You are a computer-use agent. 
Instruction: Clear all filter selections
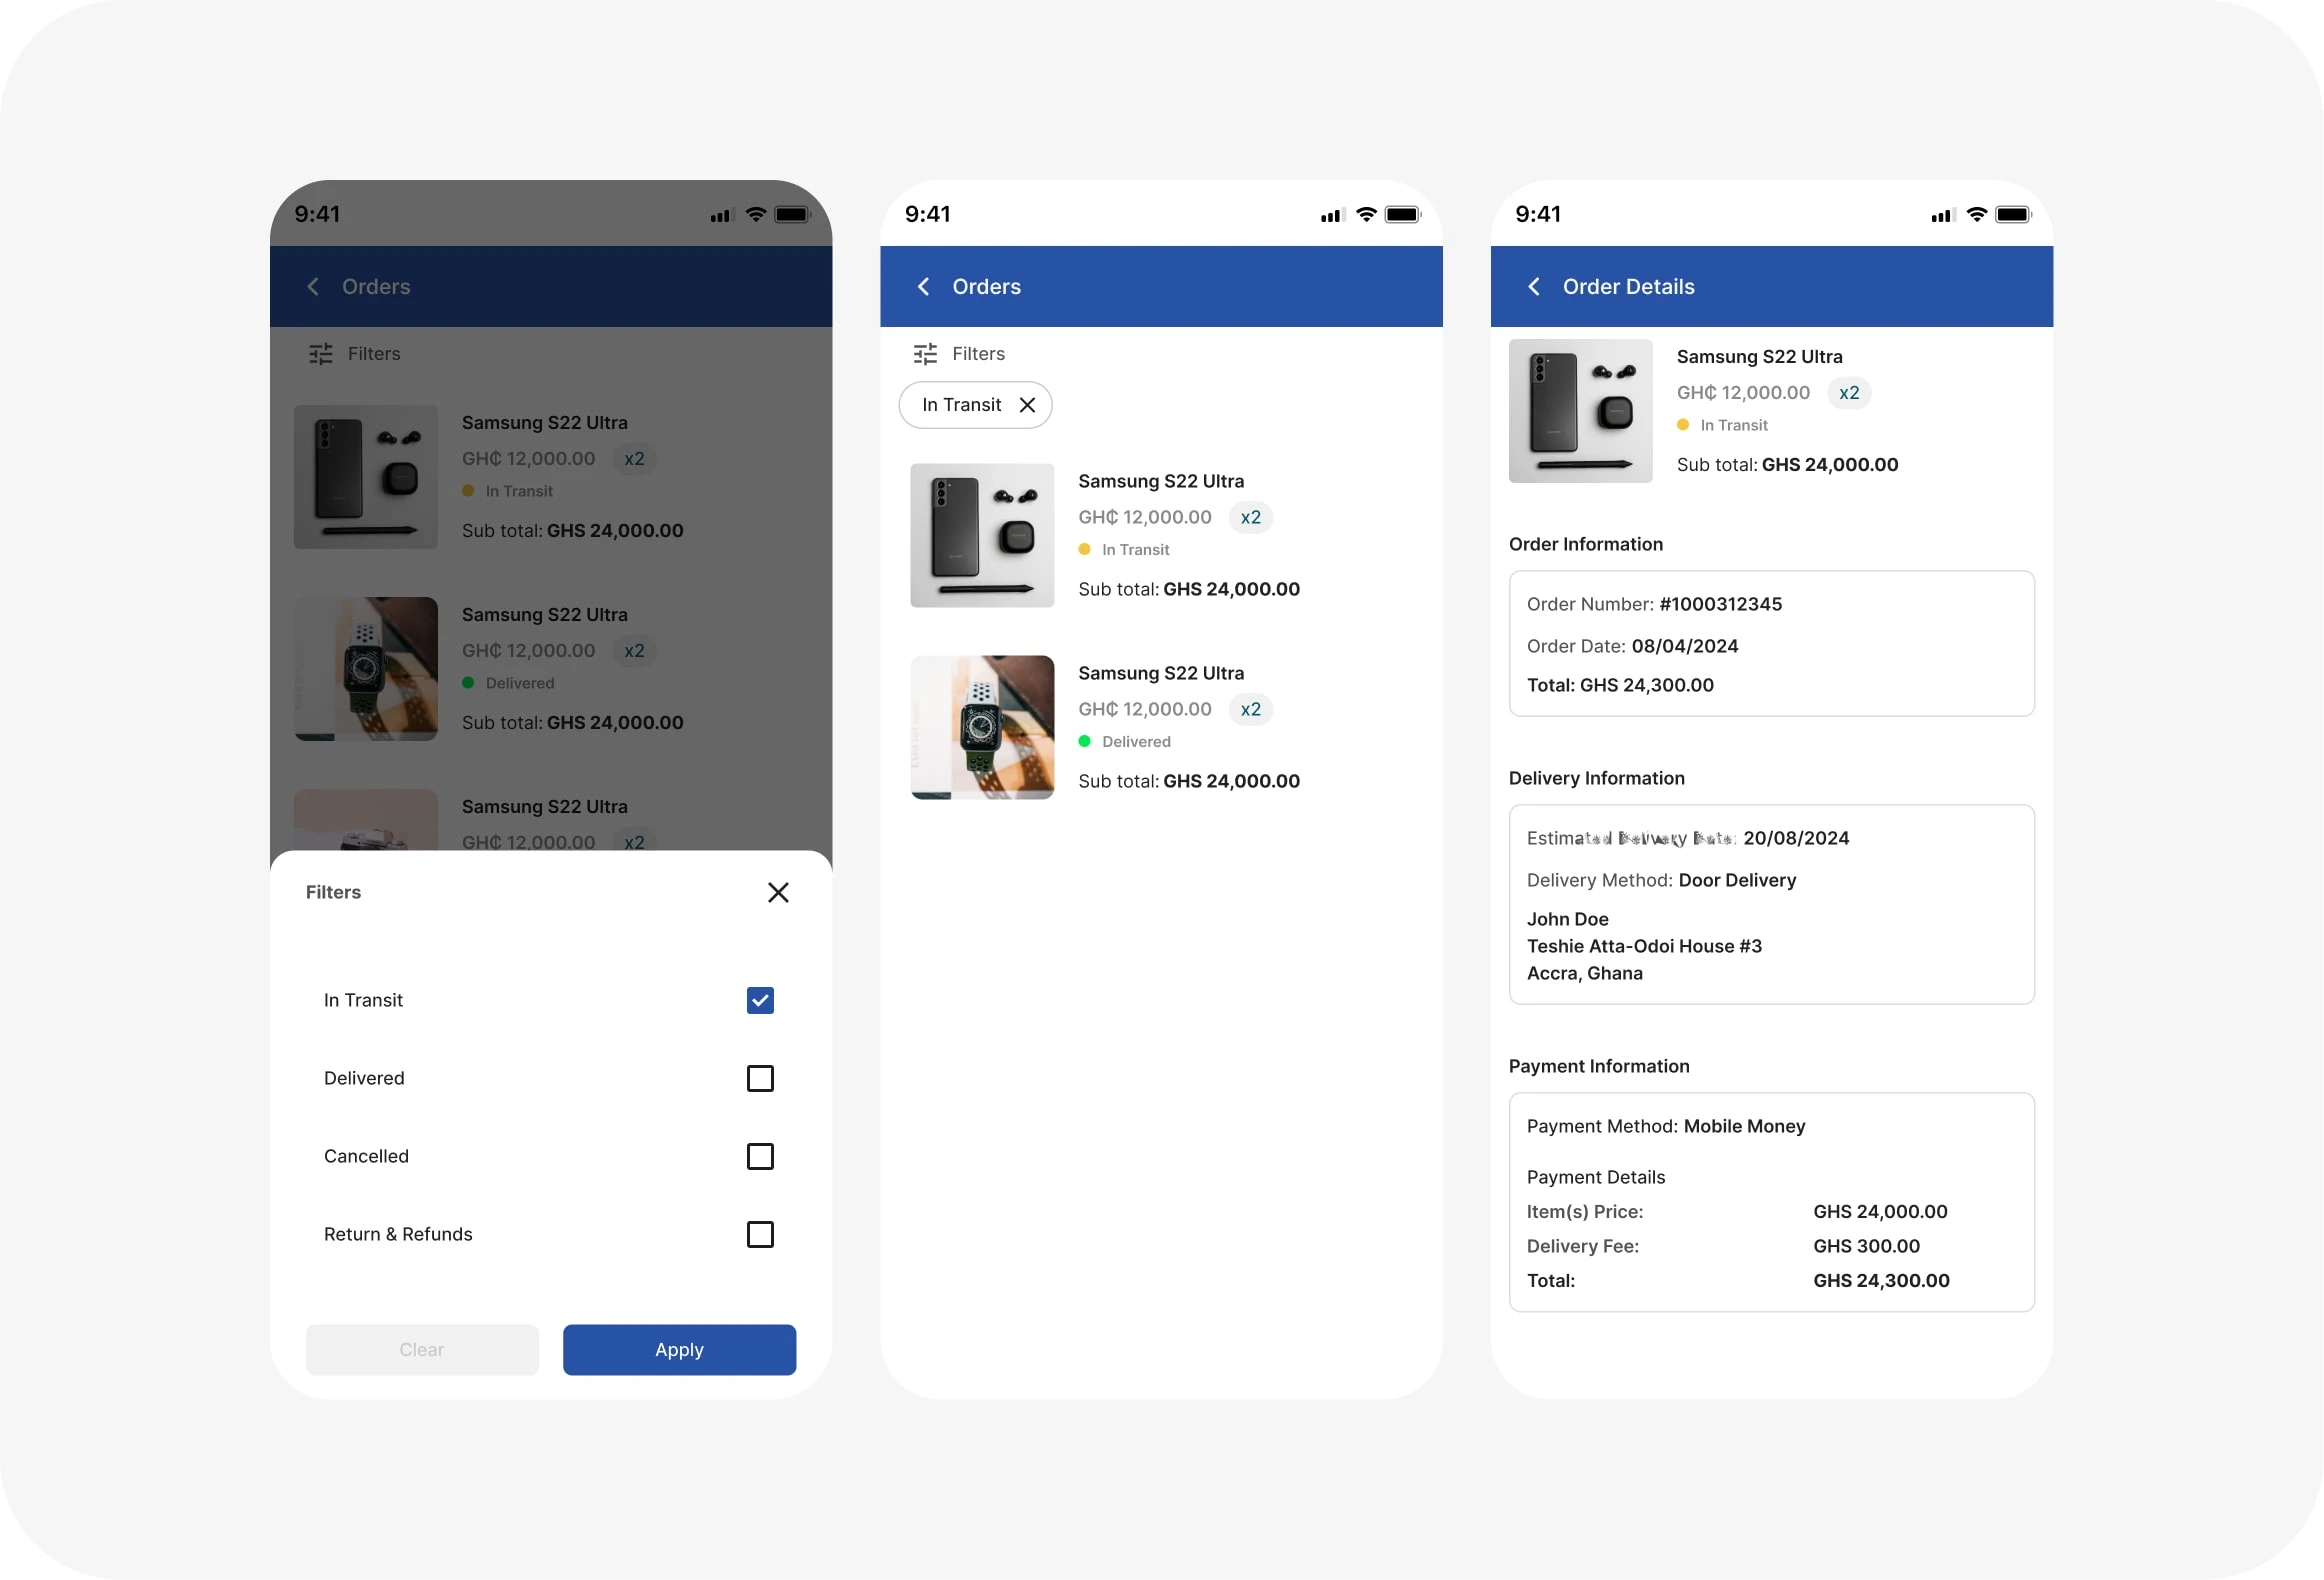pyautogui.click(x=422, y=1349)
